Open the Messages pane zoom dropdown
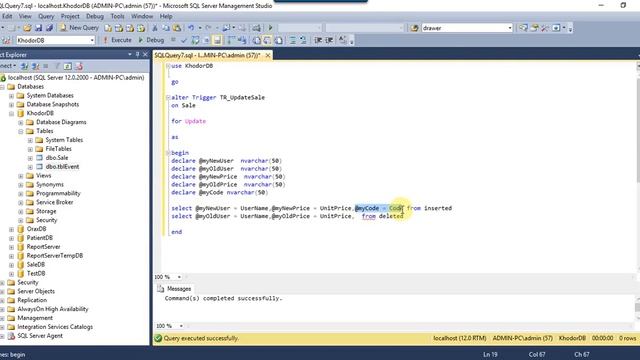This screenshot has width=640, height=360. [x=181, y=326]
